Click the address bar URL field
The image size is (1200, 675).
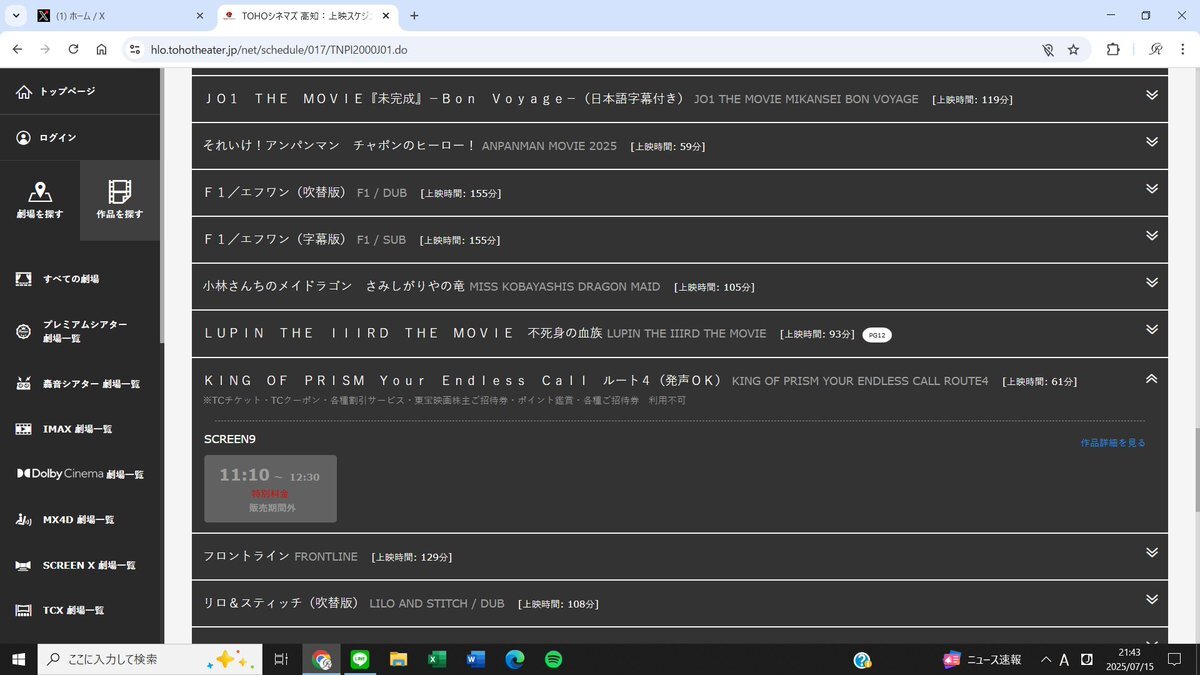pyautogui.click(x=589, y=49)
